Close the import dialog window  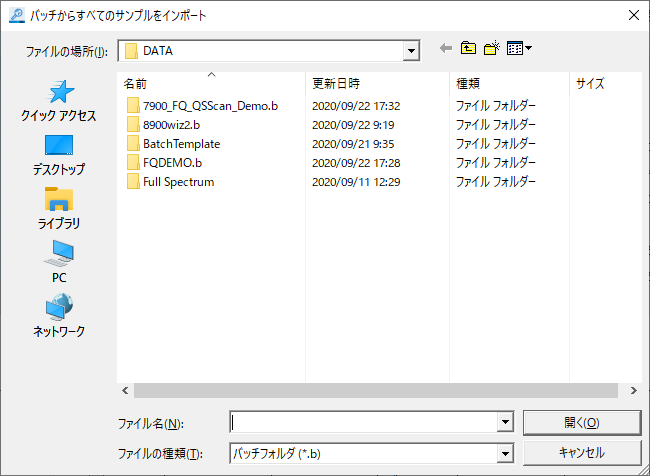click(633, 15)
